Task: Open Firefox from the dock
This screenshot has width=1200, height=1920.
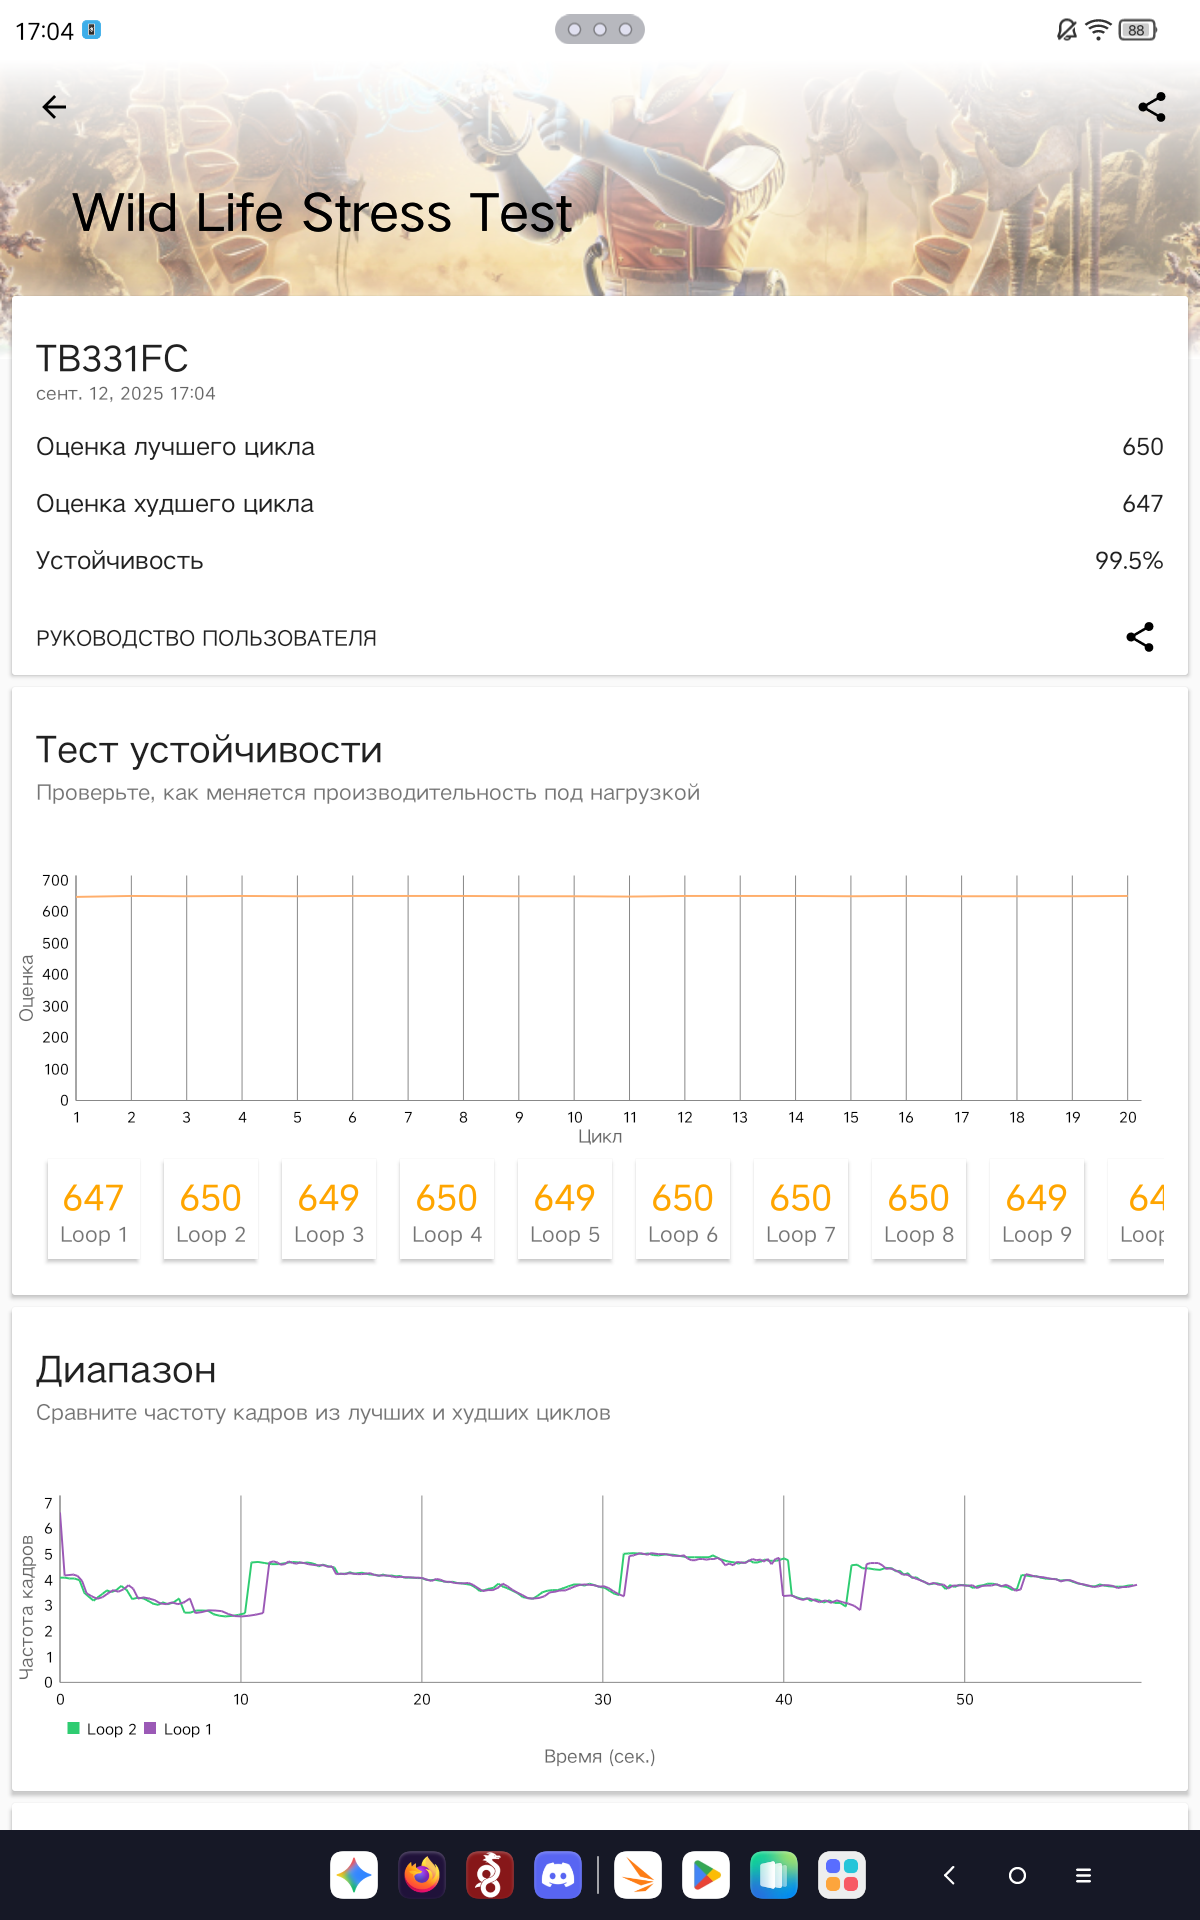Action: 422,1875
